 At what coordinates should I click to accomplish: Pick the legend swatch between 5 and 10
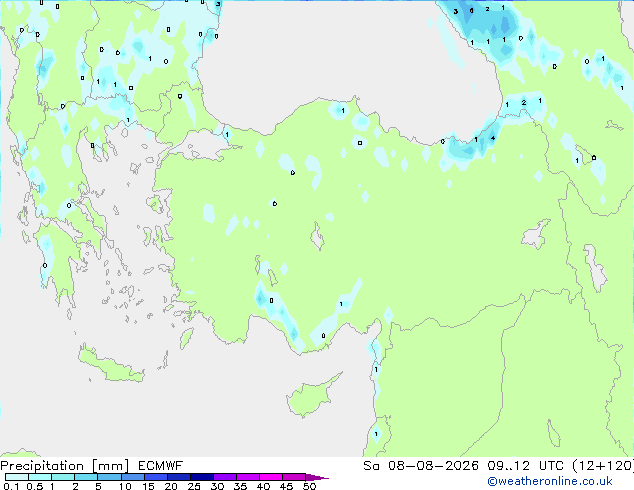click(110, 477)
